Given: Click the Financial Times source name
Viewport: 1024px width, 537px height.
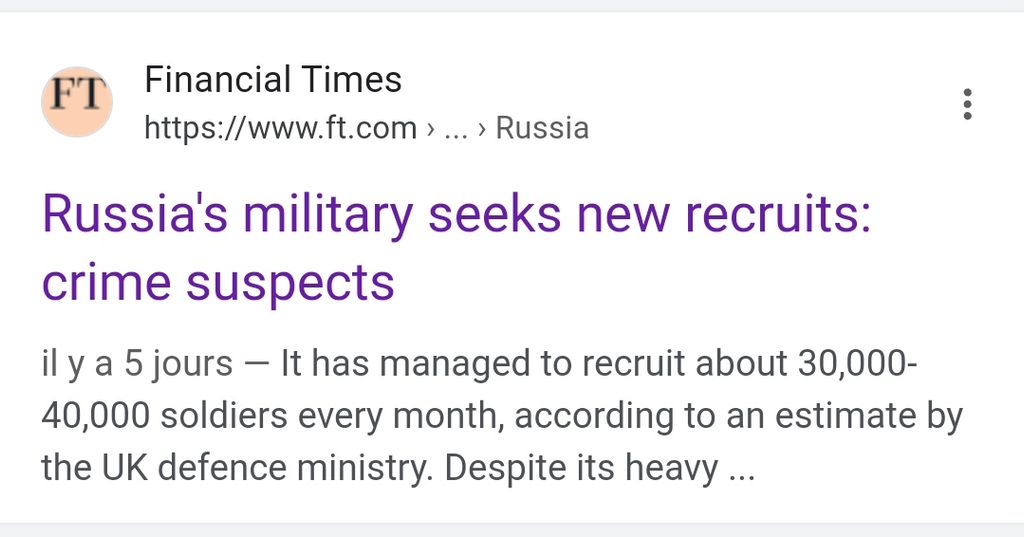Looking at the screenshot, I should 273,80.
